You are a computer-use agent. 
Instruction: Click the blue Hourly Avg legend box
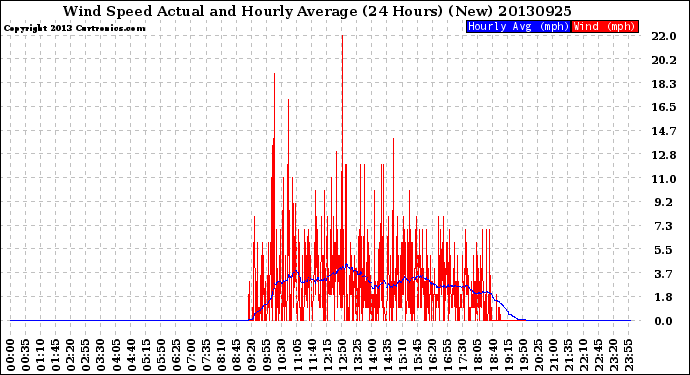[518, 26]
